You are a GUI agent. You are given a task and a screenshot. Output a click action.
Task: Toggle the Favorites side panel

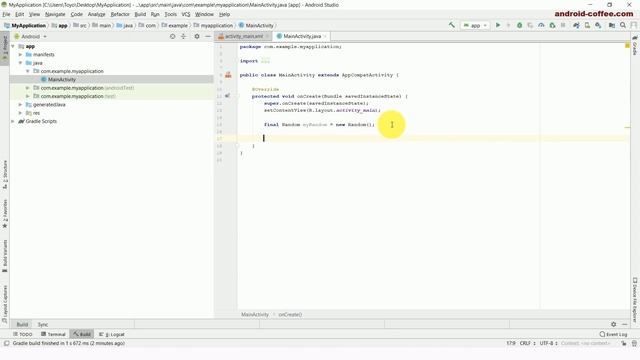pyautogui.click(x=5, y=213)
